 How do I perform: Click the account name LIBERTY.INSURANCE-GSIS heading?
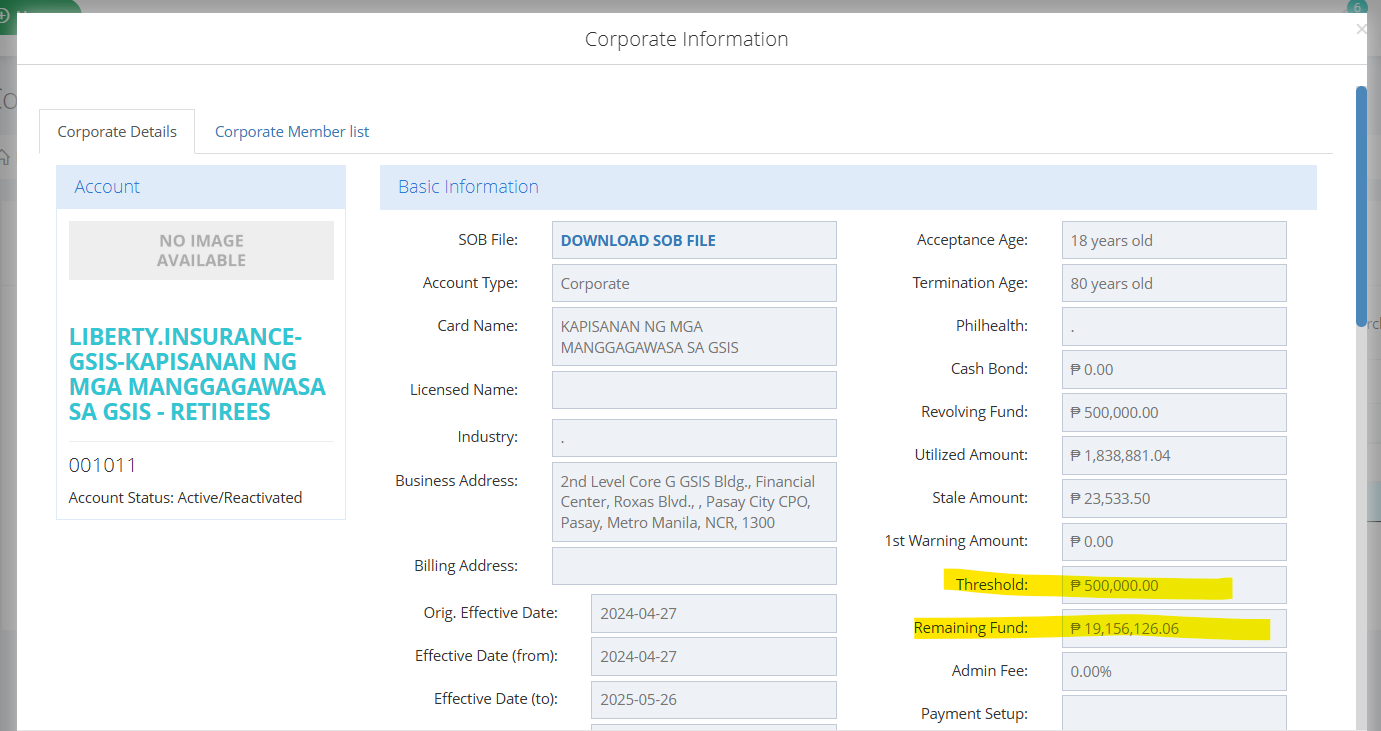pos(198,374)
